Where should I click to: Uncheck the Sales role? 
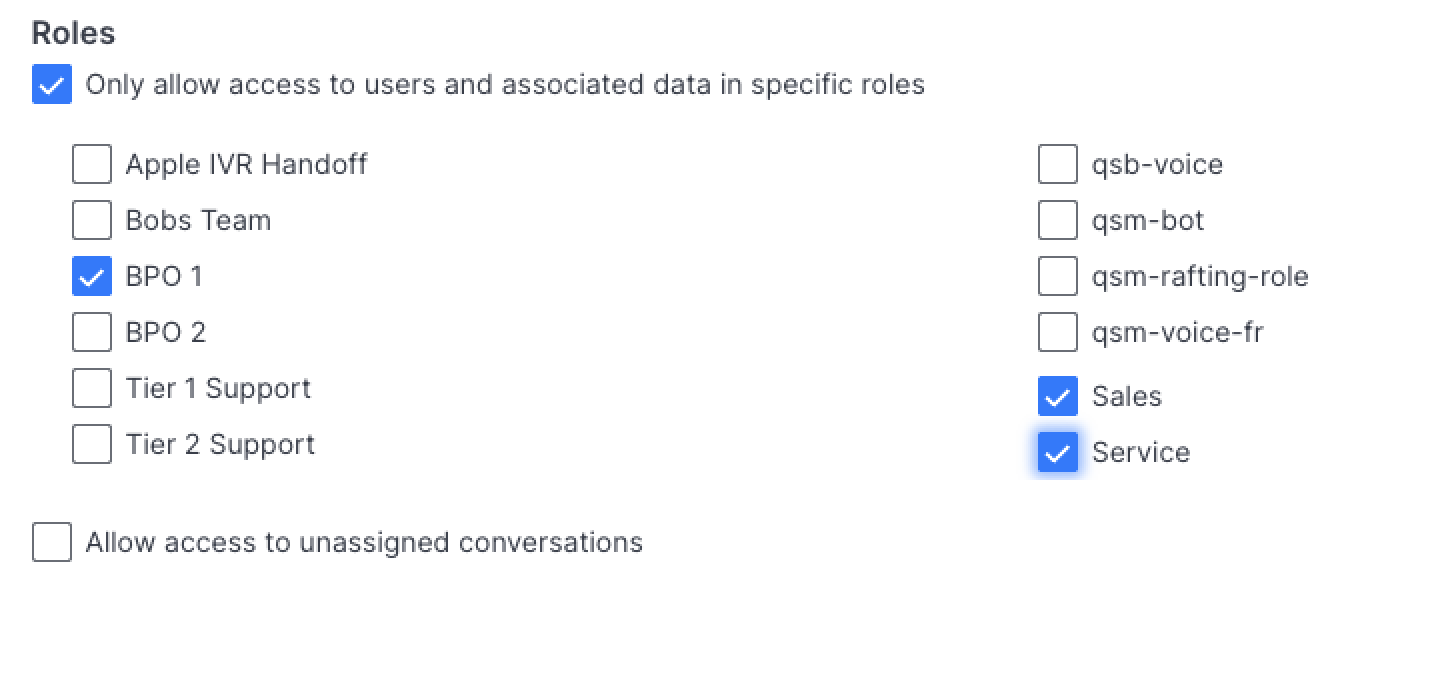1058,396
